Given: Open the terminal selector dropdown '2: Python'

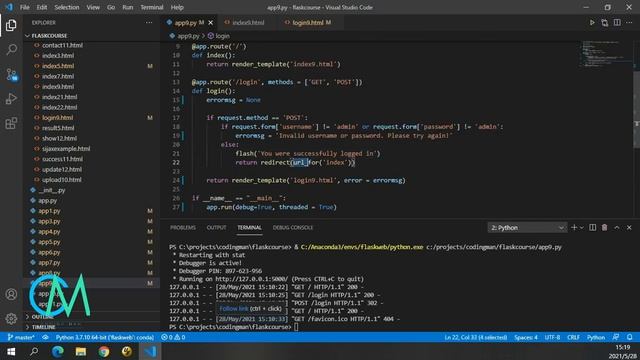Looking at the screenshot, I should 527,228.
